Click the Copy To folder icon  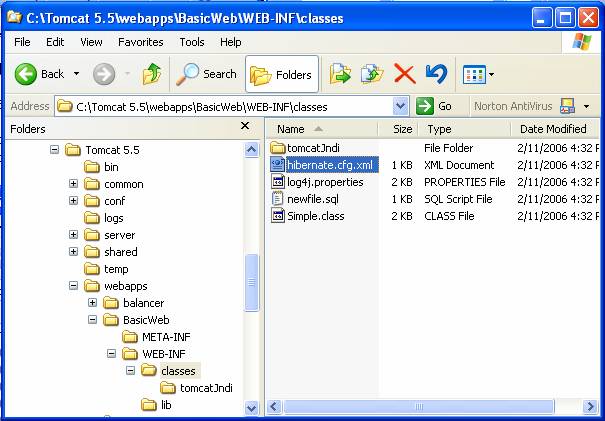pyautogui.click(x=372, y=74)
